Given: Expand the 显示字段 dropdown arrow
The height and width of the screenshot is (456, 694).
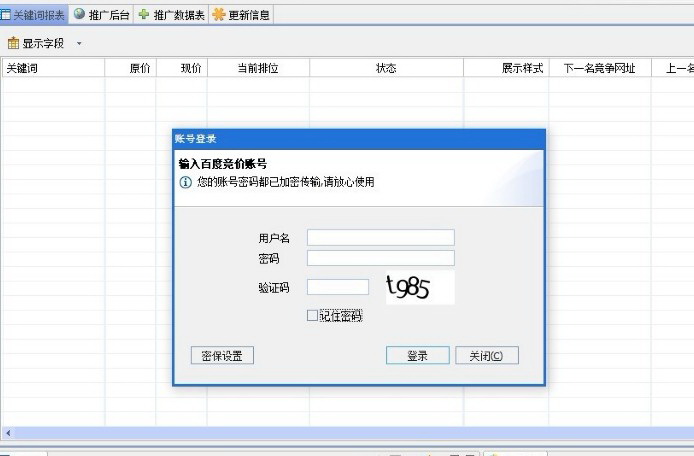Looking at the screenshot, I should 79,43.
